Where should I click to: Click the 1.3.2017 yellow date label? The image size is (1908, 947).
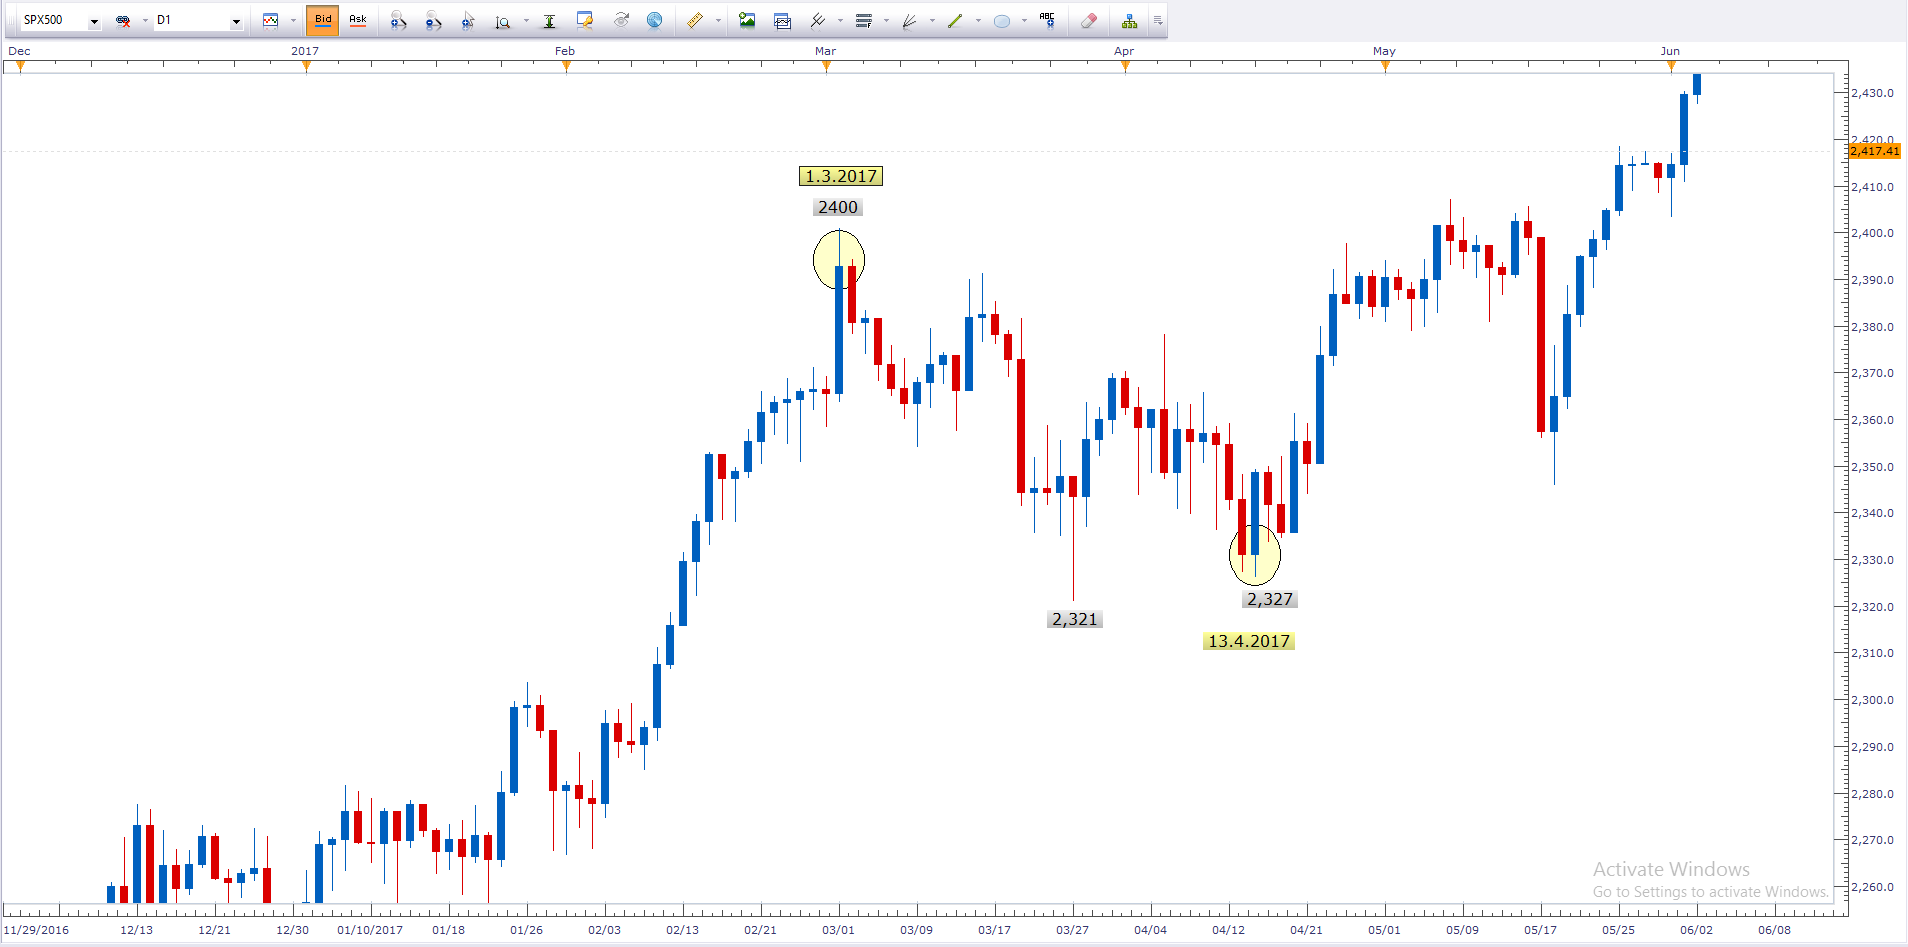841,176
